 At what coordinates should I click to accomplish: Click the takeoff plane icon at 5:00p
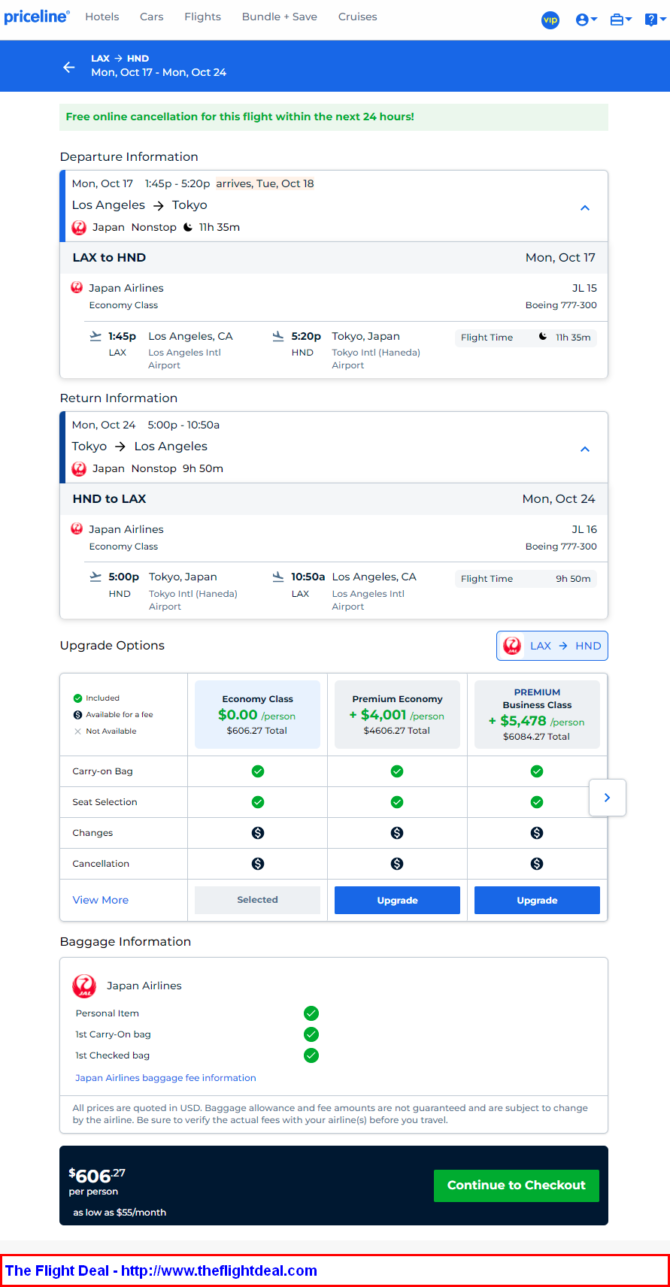click(x=96, y=577)
